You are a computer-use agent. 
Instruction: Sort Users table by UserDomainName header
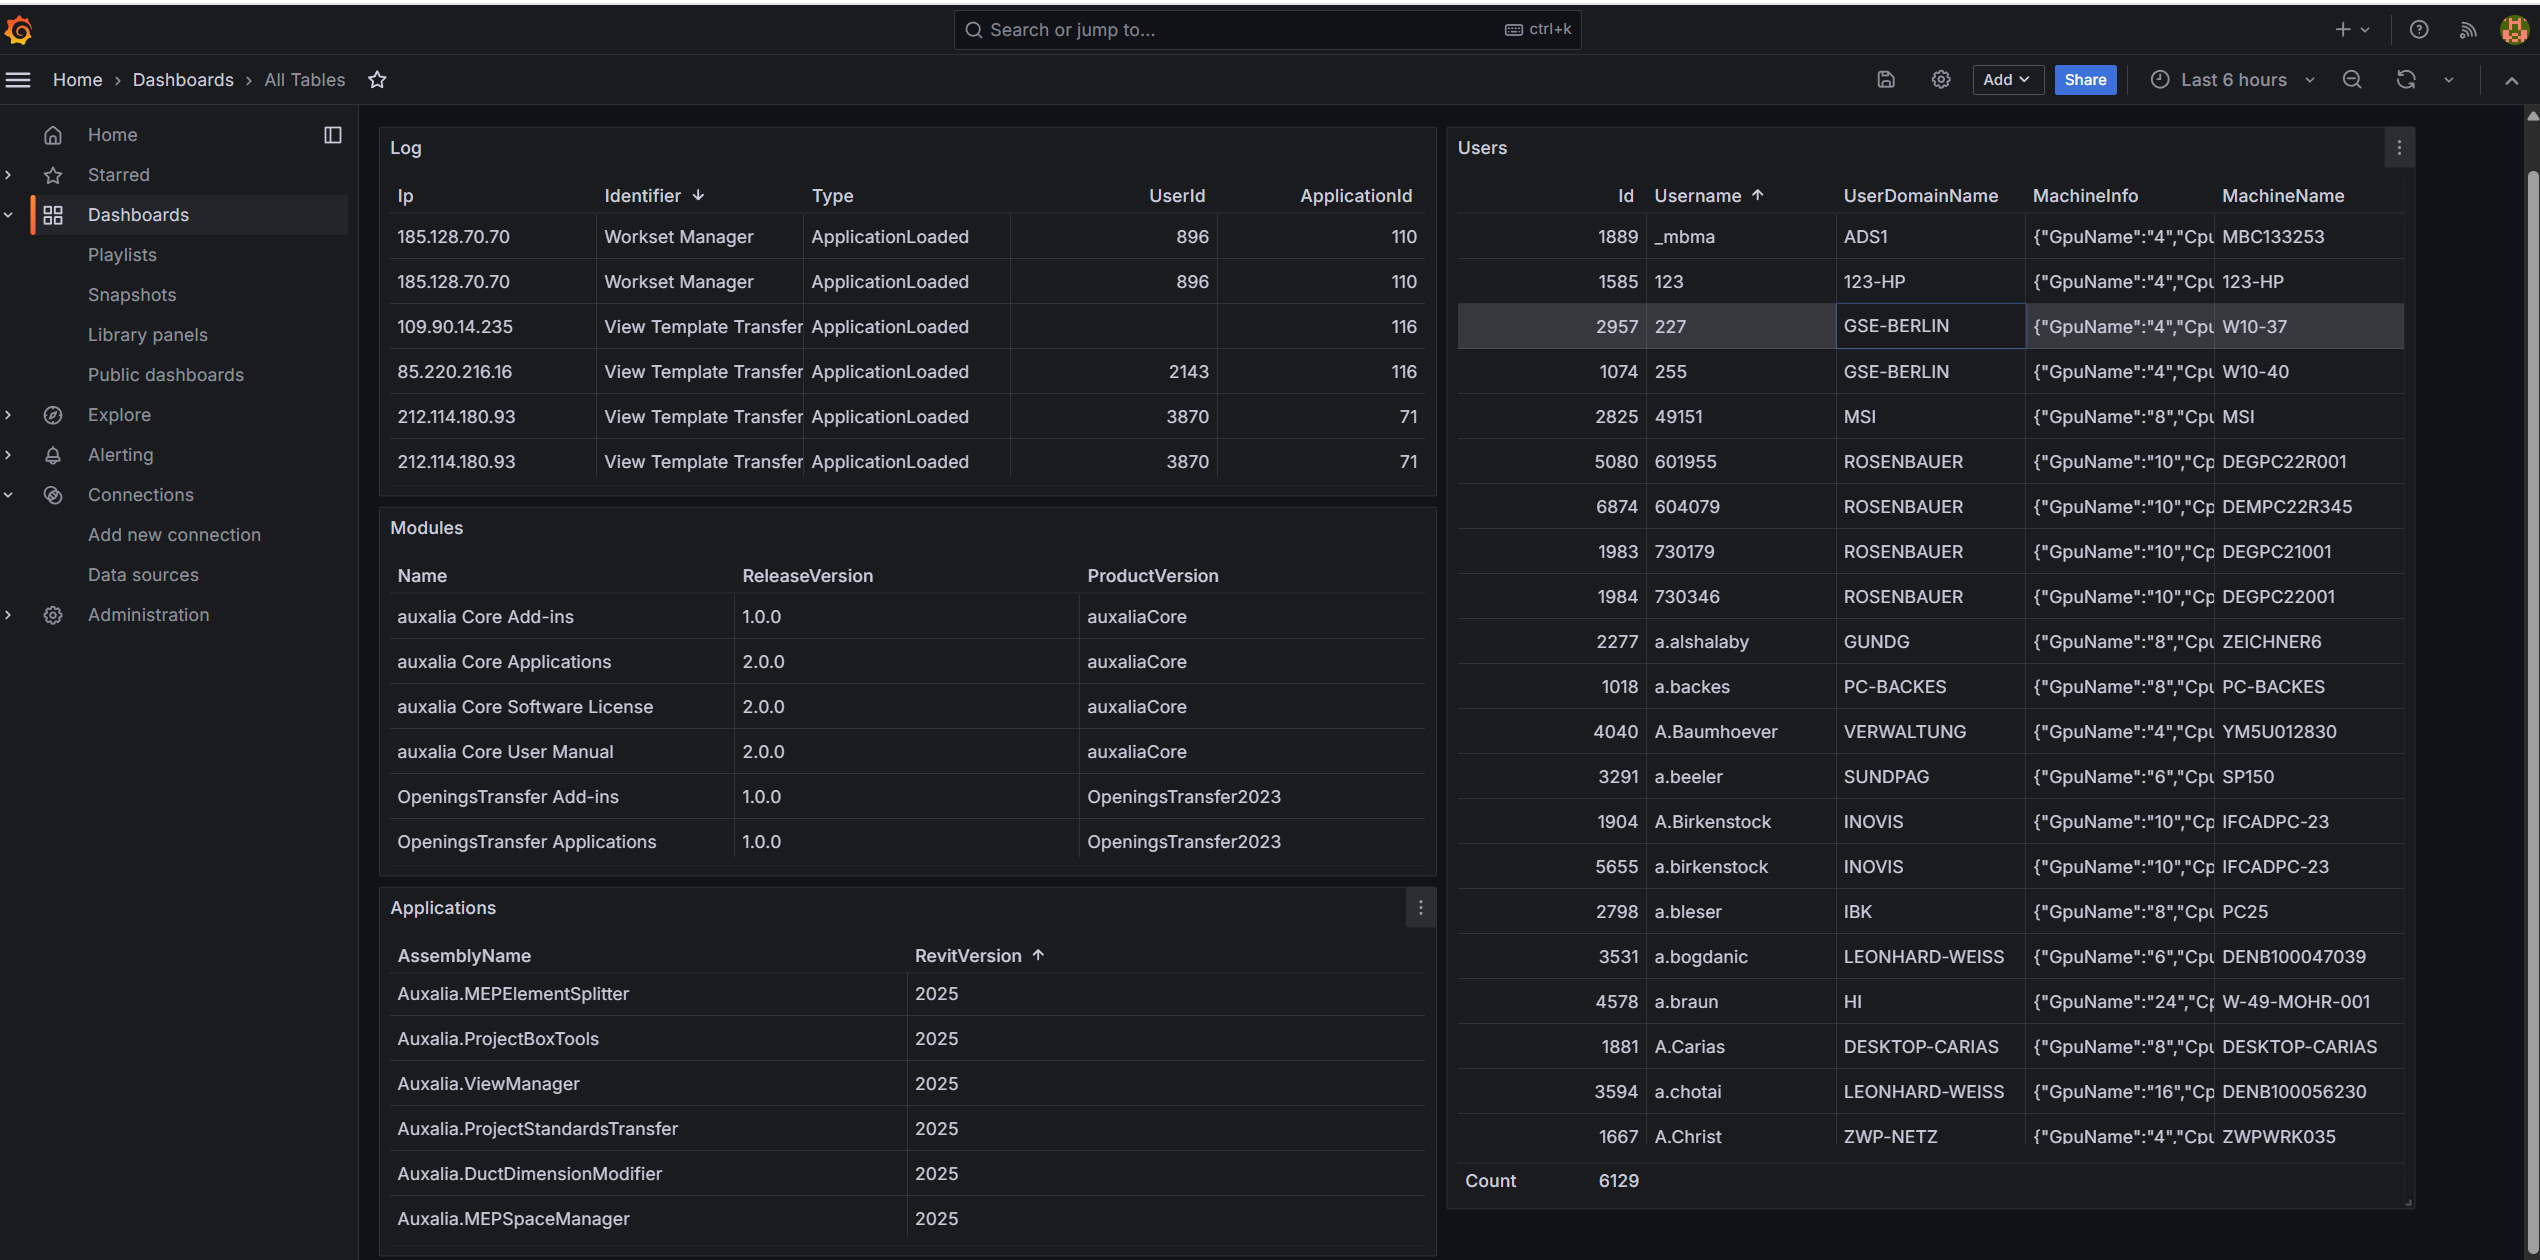1921,196
